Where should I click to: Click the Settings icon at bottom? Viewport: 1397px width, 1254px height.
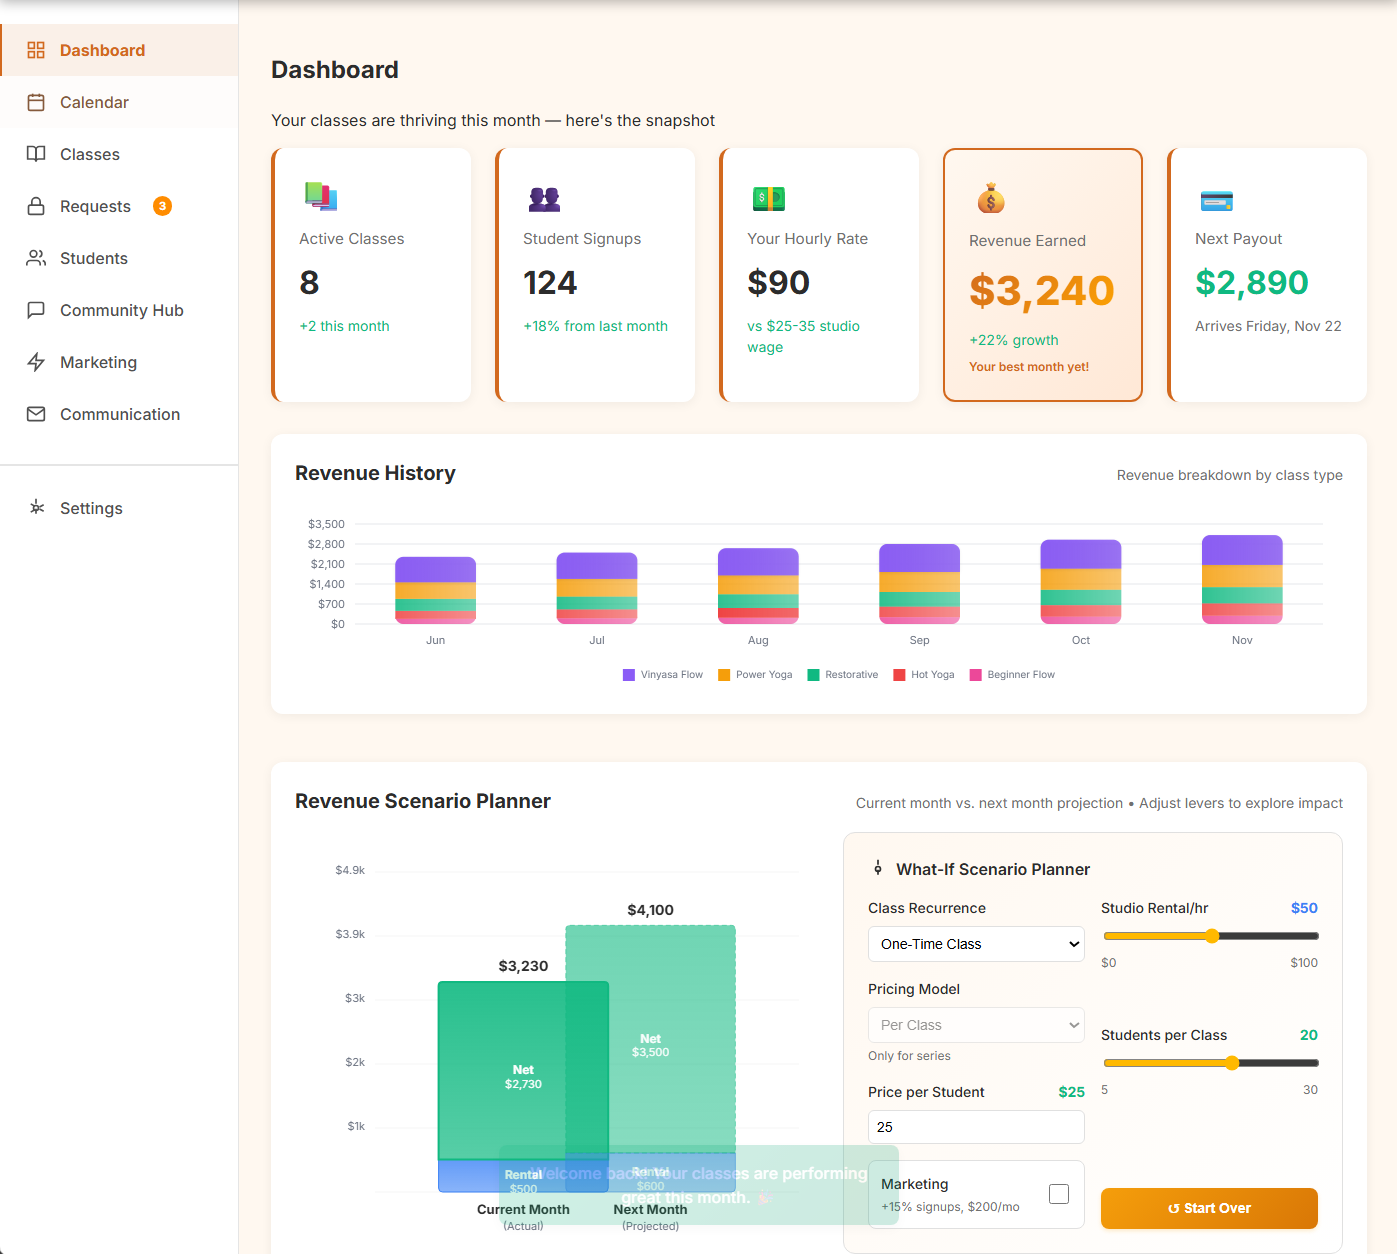pos(36,508)
